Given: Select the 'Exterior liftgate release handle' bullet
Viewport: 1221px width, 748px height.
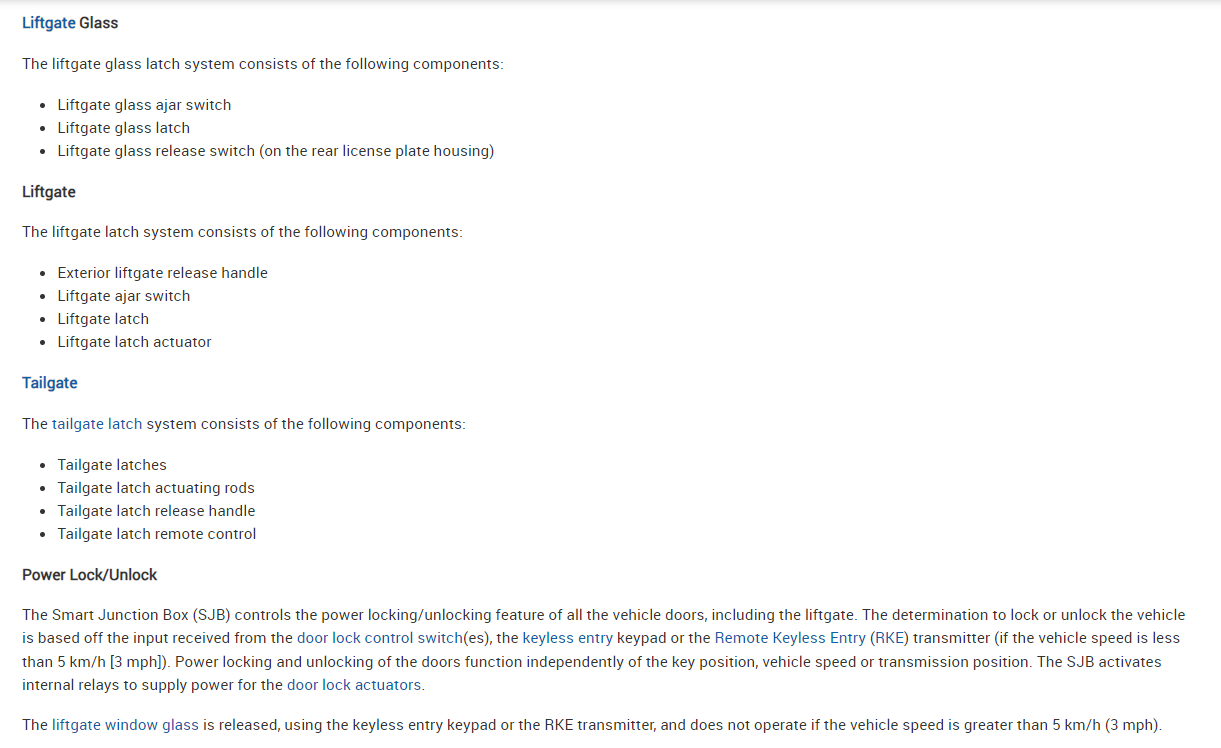Looking at the screenshot, I should coord(162,273).
